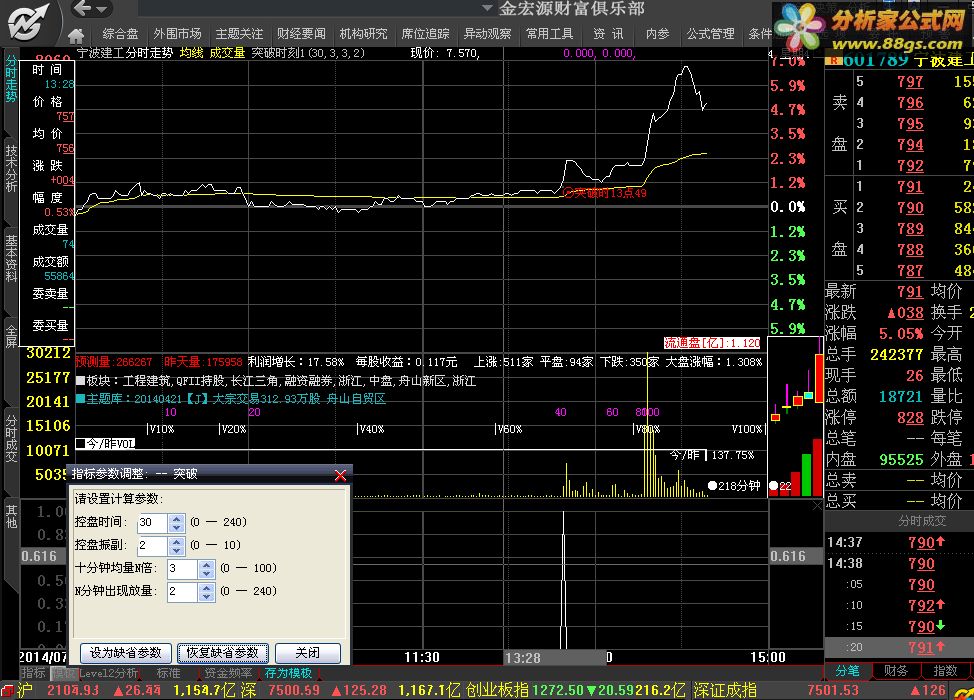Select 其他 vertical side tab
Screen dimensions: 974x700
[x=11, y=516]
